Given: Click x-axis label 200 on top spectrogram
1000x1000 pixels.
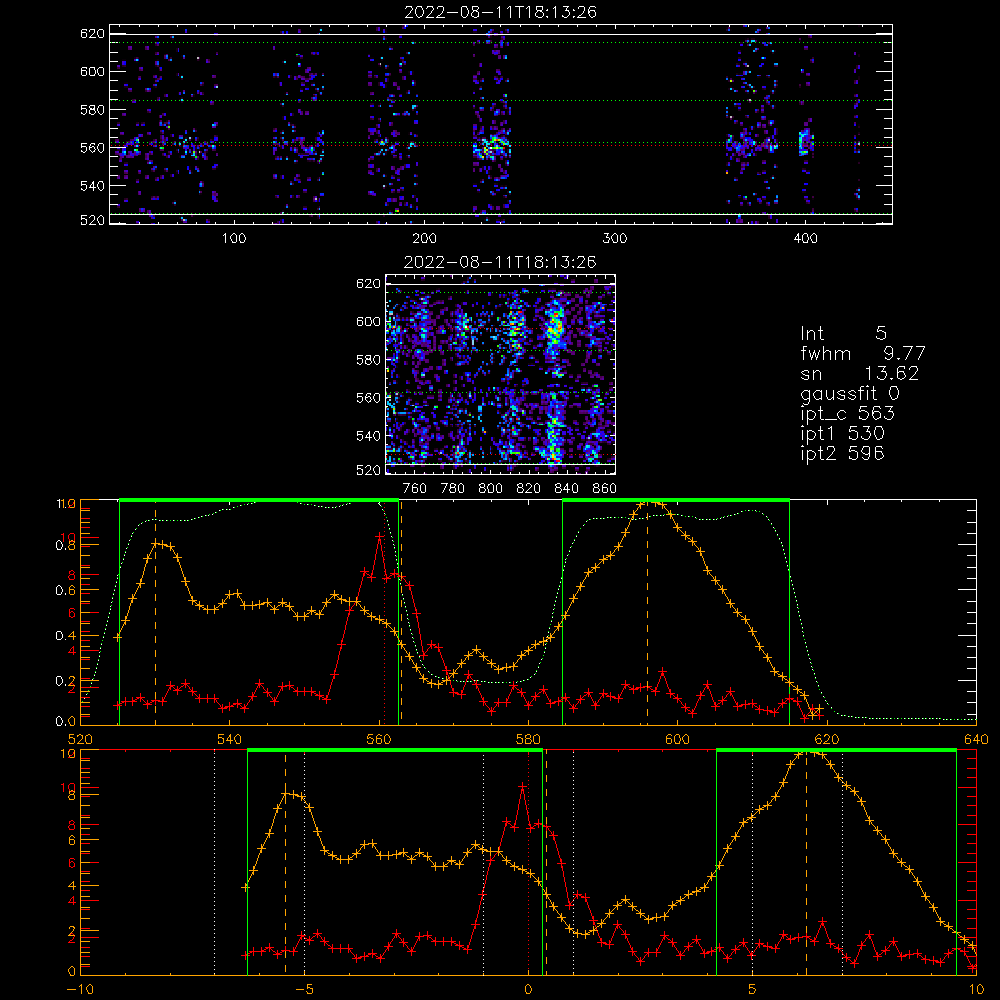Looking at the screenshot, I should click(x=424, y=239).
